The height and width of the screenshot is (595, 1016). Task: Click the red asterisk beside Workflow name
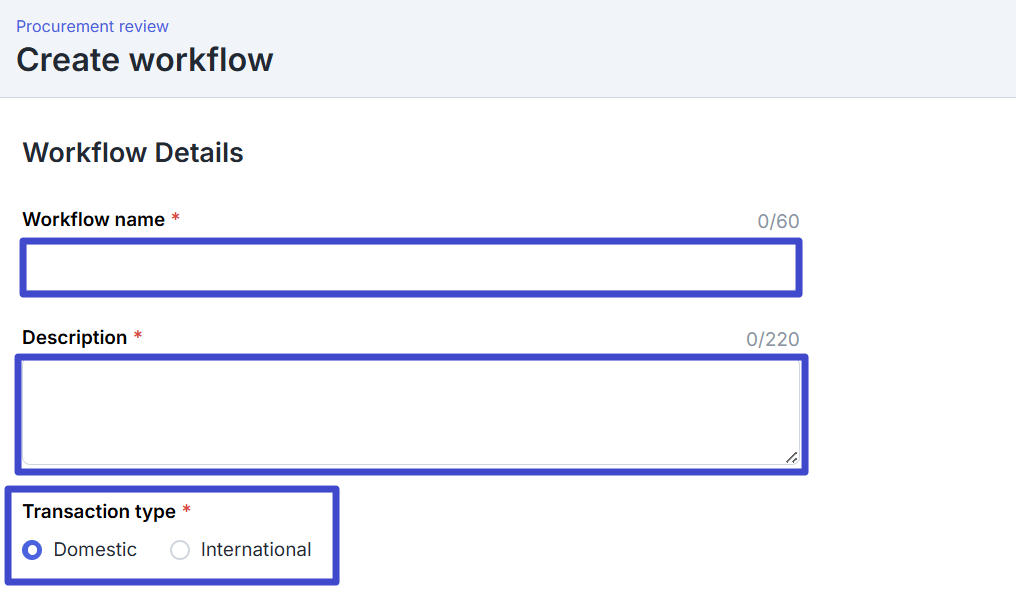tap(176, 219)
